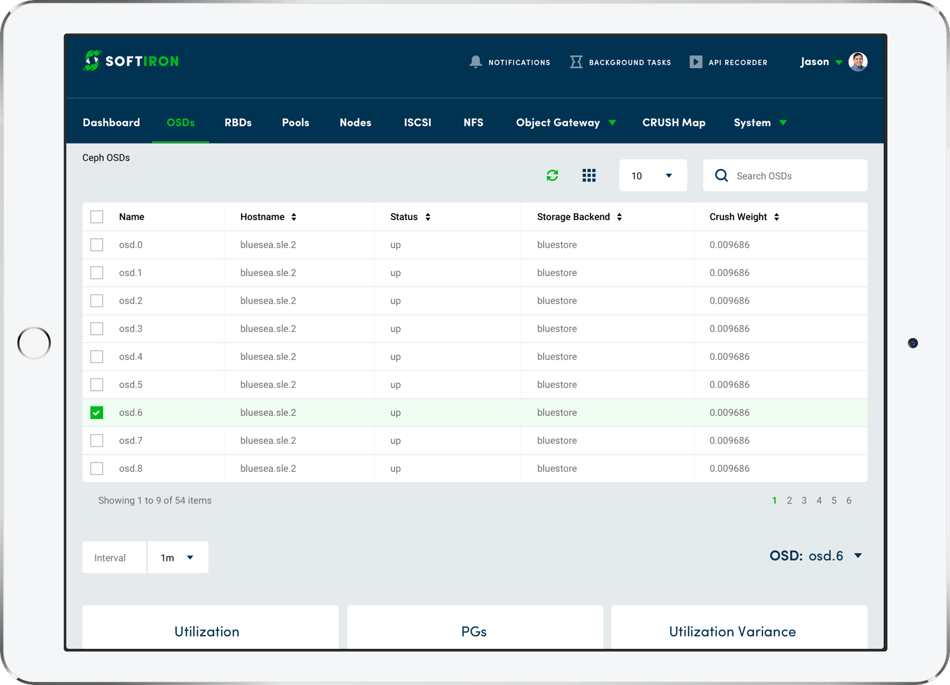Open Background Tasks hourglass icon
The image size is (950, 685).
point(576,62)
